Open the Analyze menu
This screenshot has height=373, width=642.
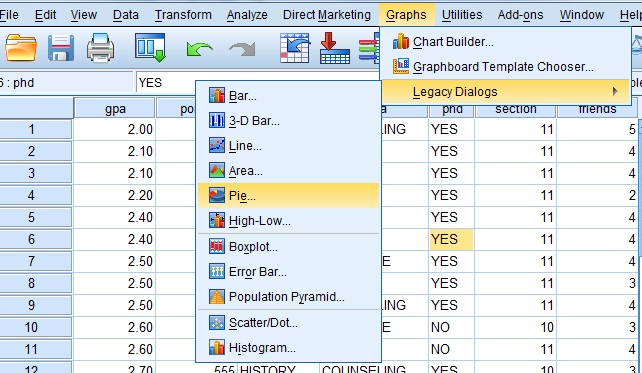tap(247, 15)
